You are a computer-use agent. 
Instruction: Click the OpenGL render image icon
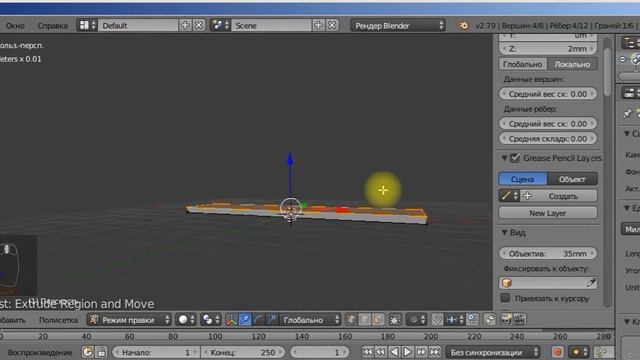pyautogui.click(x=506, y=320)
